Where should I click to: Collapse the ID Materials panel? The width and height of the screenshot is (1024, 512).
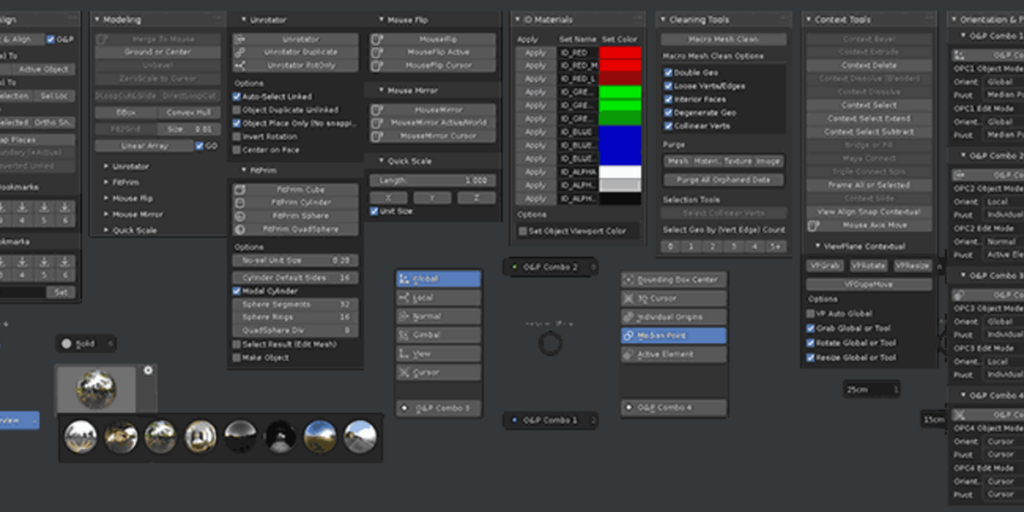518,20
